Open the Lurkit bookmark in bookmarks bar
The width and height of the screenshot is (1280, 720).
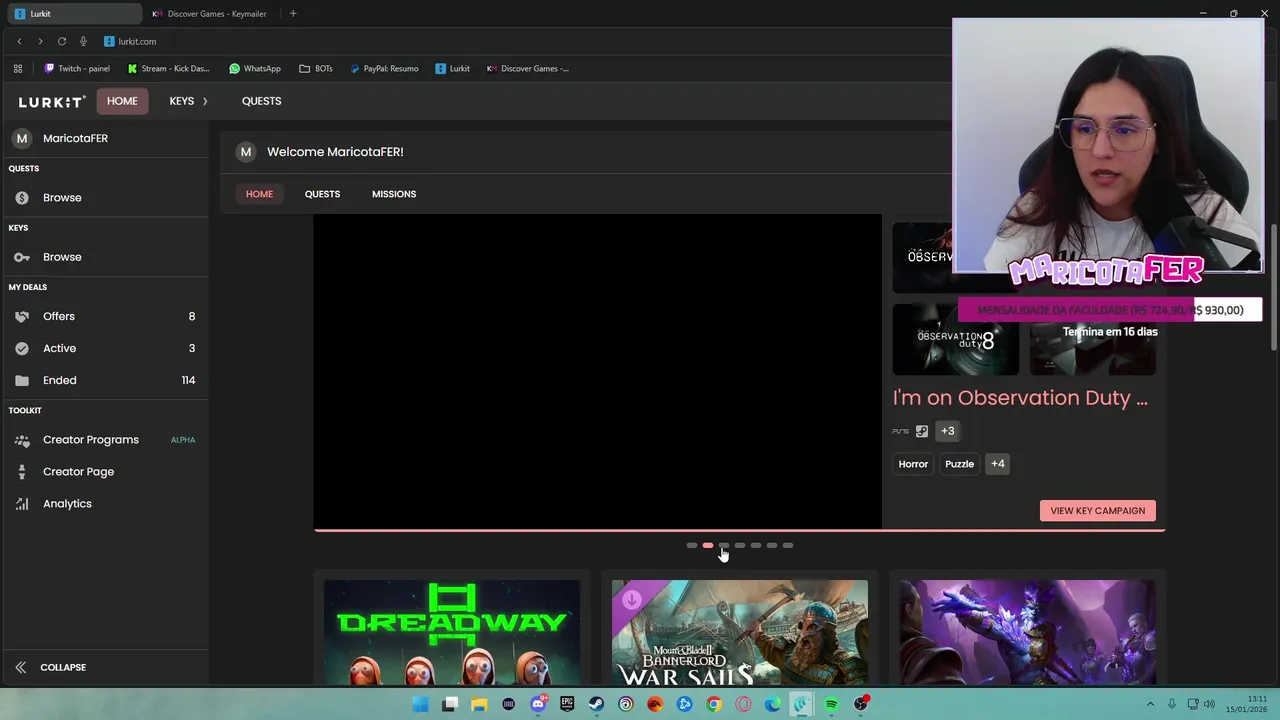[x=453, y=69]
